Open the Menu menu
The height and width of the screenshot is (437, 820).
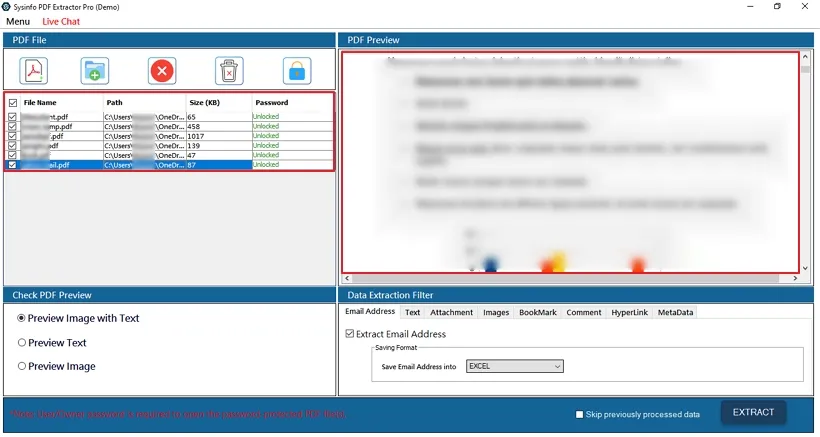pos(18,21)
